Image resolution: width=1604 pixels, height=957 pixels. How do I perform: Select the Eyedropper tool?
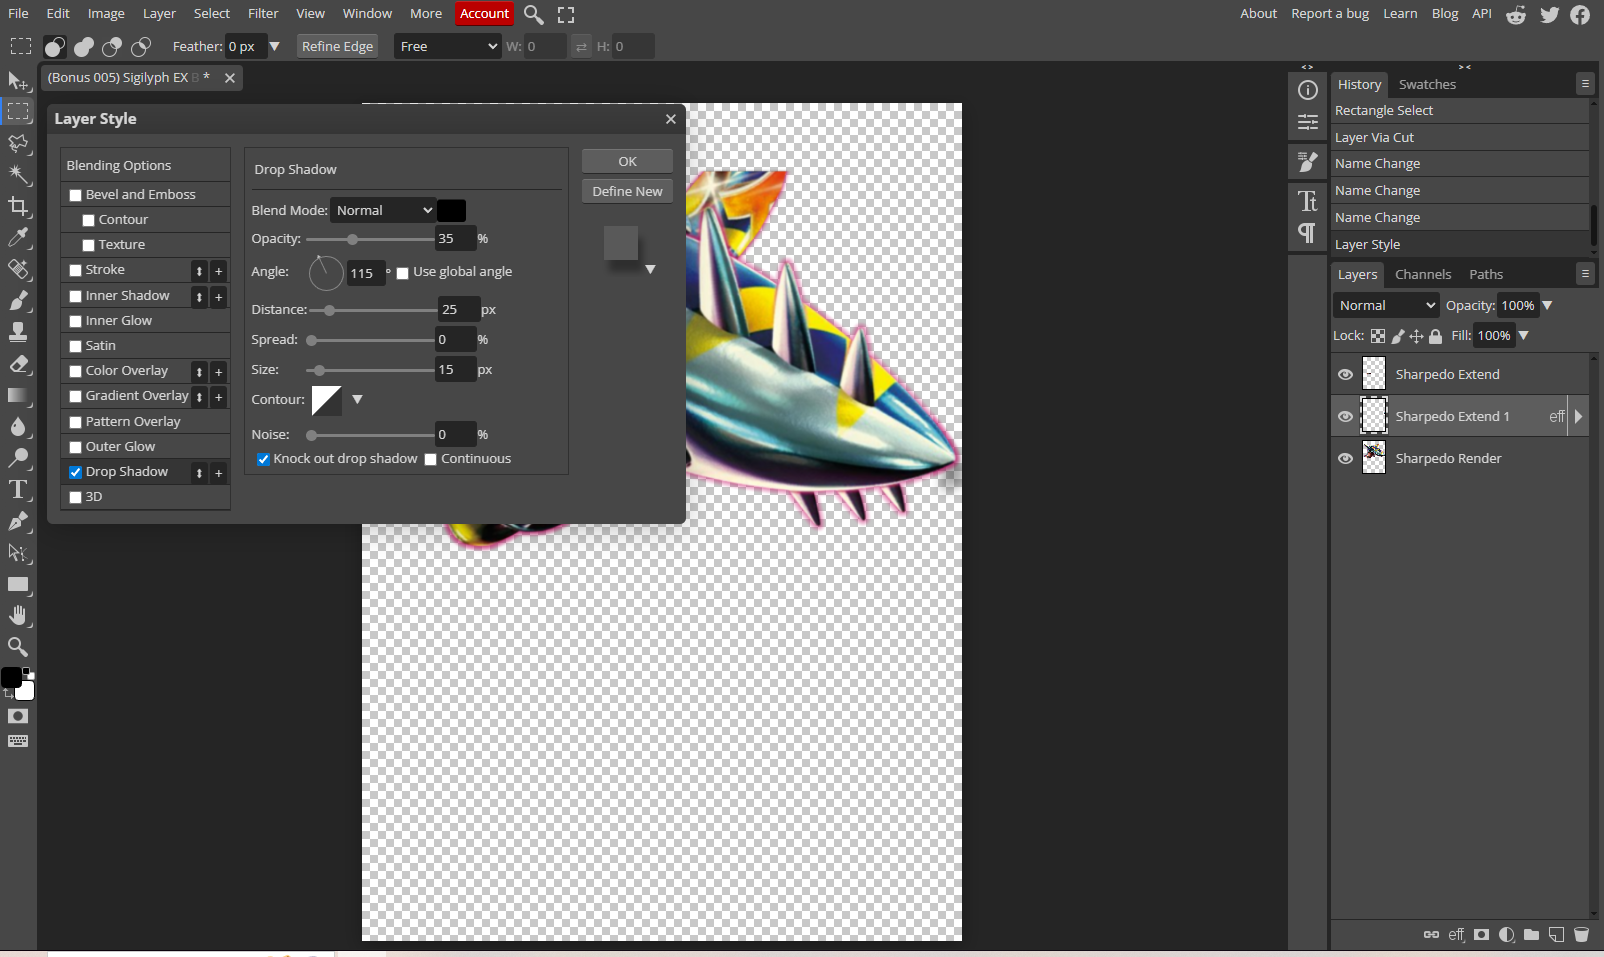[18, 238]
